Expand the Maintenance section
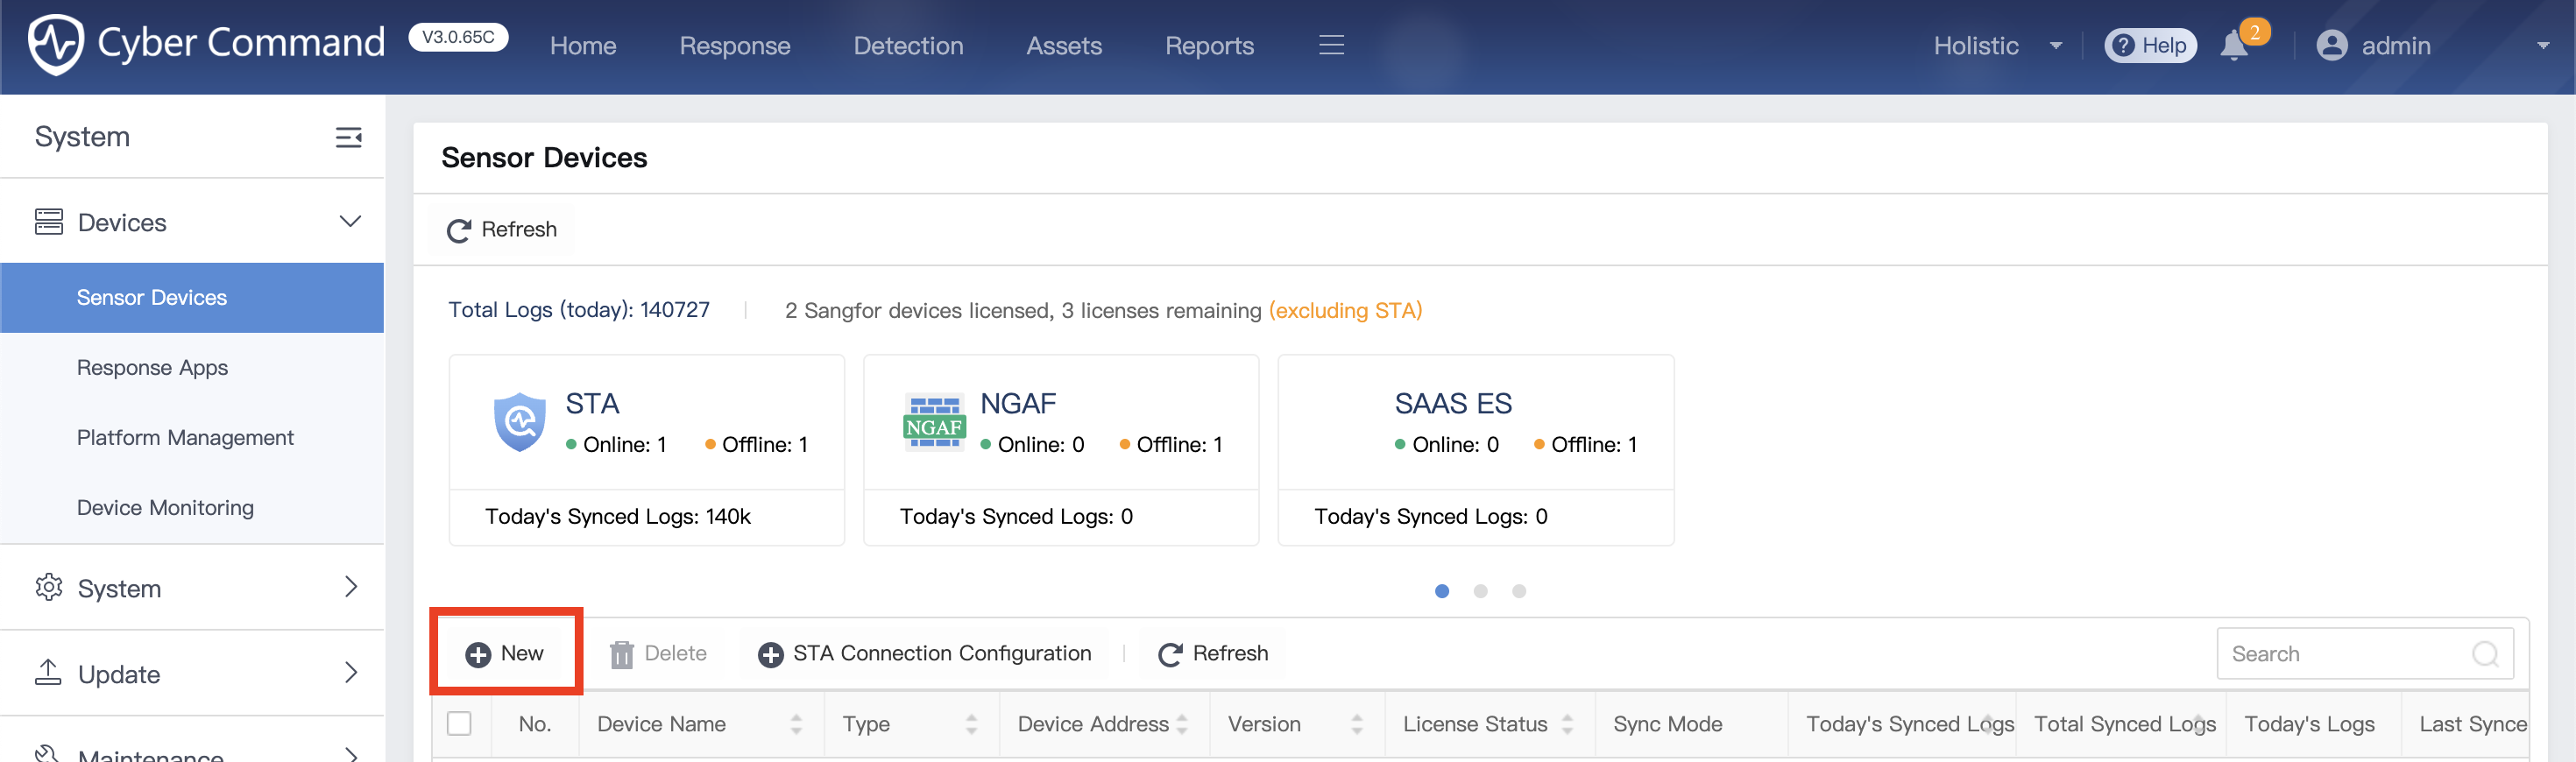The height and width of the screenshot is (762, 2576). click(351, 754)
